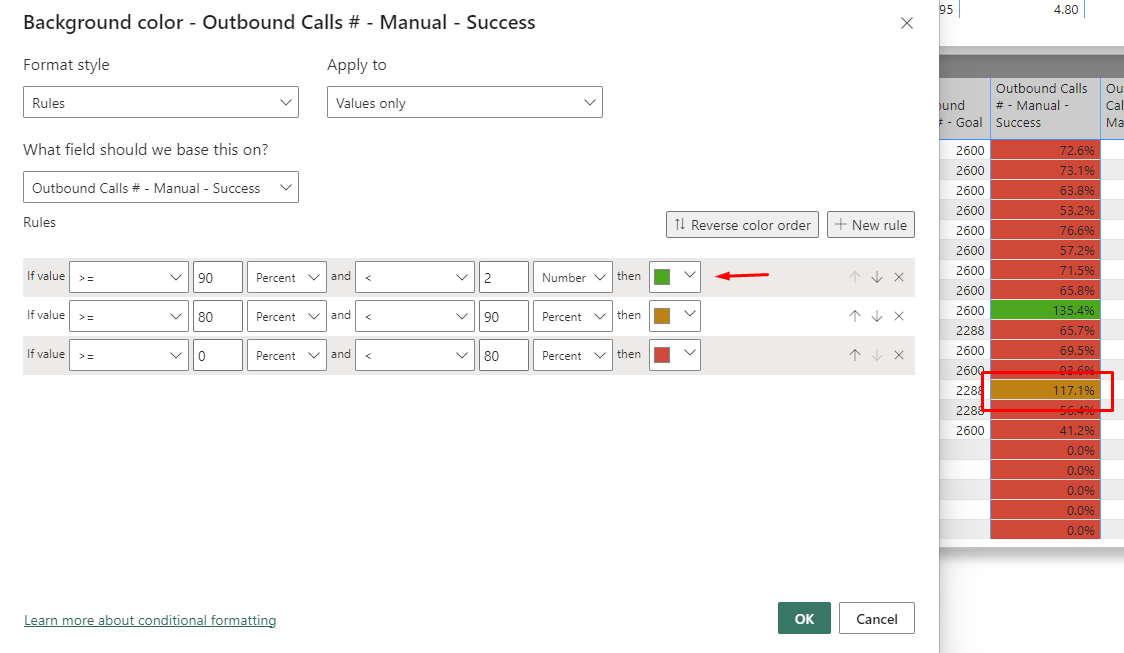Viewport: 1124px width, 653px height.
Task: Select the 72.6% table cell
Action: coord(1045,150)
